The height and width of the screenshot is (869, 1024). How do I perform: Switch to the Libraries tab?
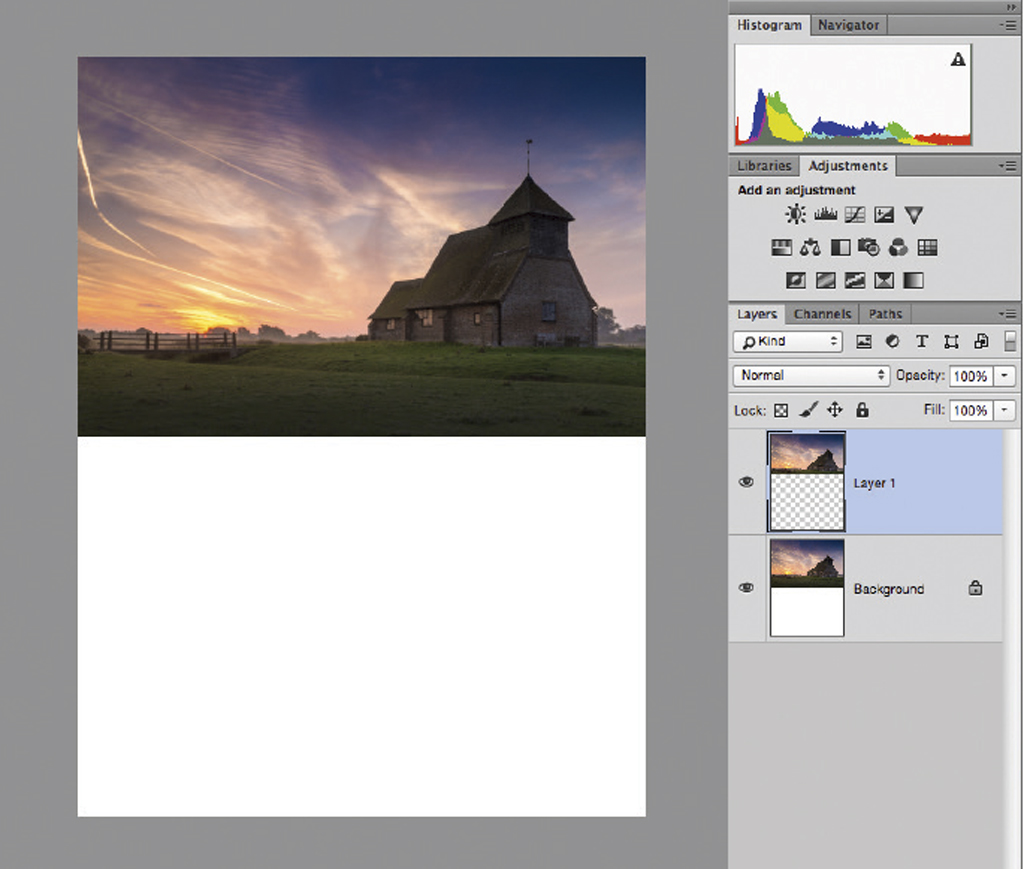(764, 166)
